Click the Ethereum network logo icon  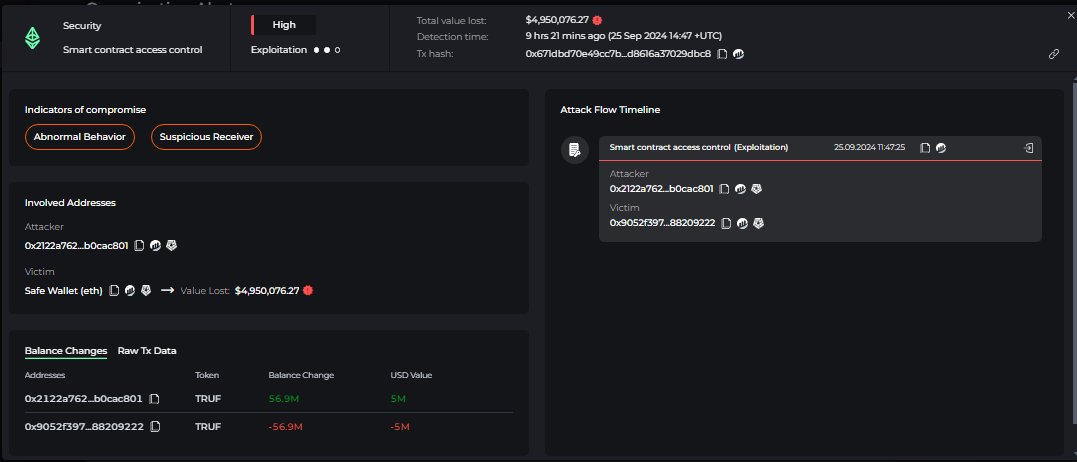[32, 38]
